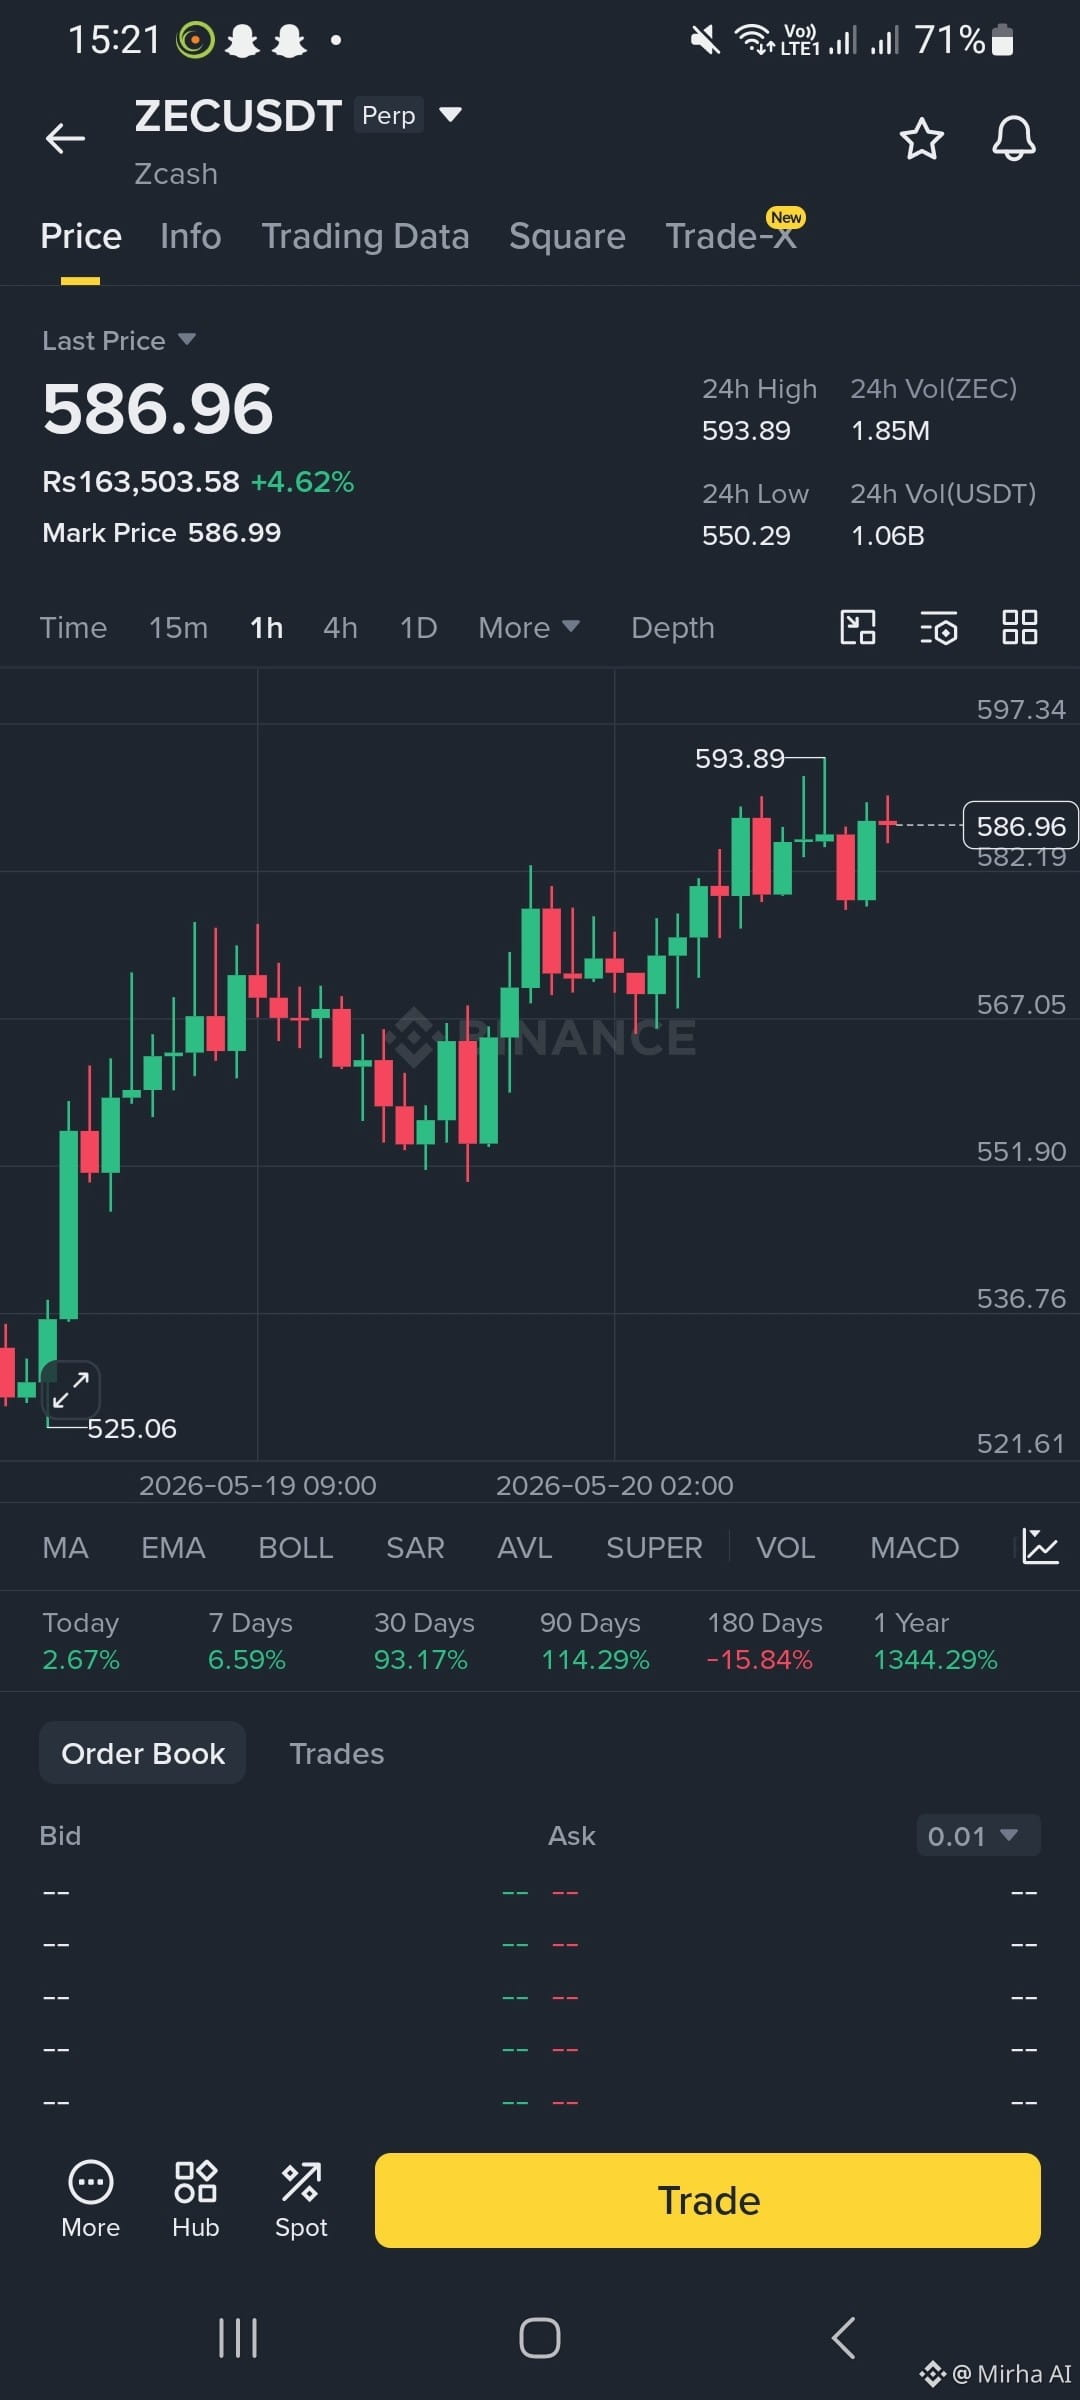Screen dimensions: 1080x2400
Task: Open the Hub icon in the bottom bar
Action: [195, 2200]
